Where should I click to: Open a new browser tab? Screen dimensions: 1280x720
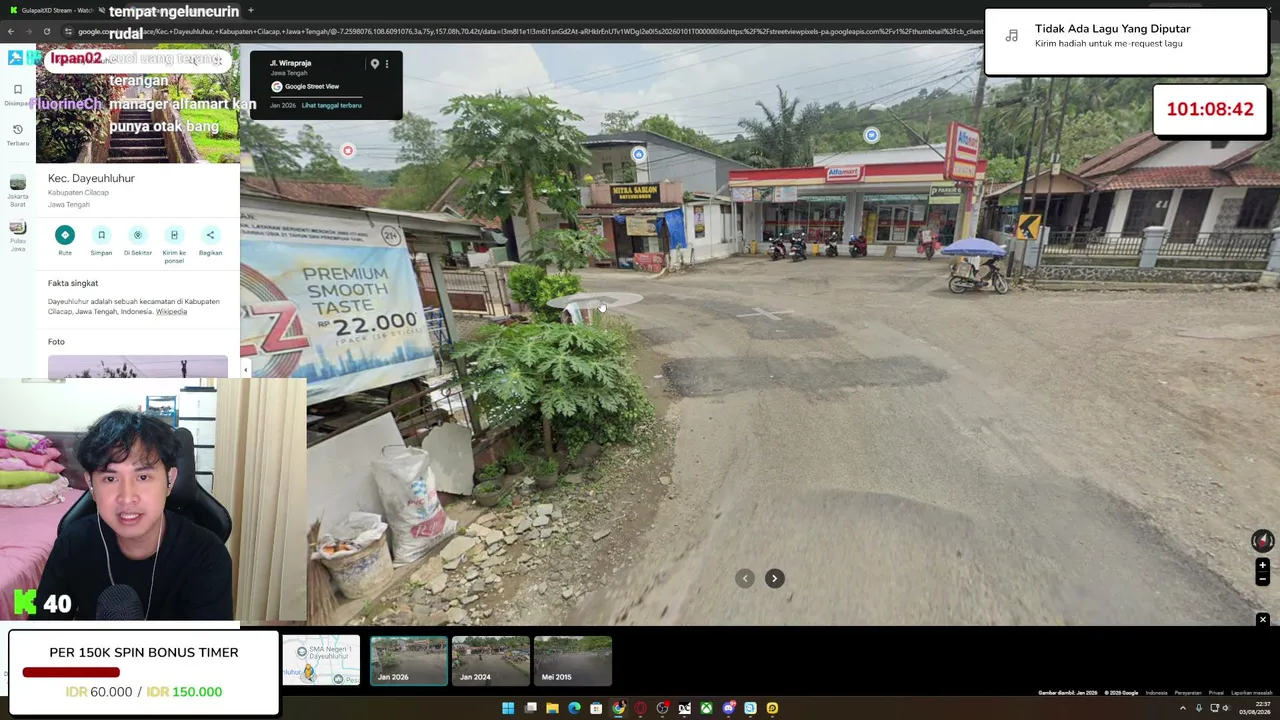tap(250, 10)
